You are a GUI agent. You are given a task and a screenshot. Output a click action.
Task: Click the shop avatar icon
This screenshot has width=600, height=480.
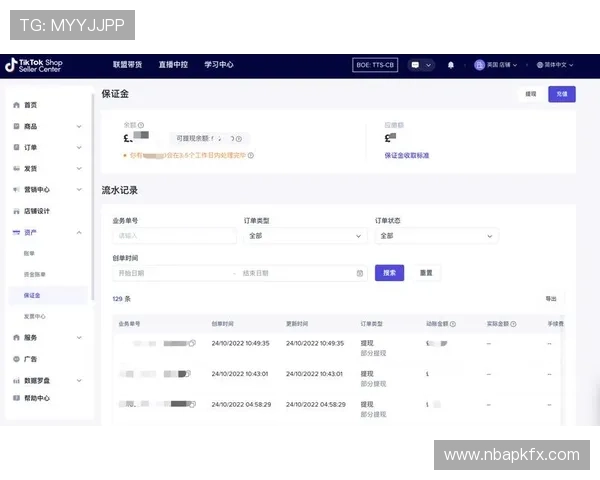click(x=479, y=65)
